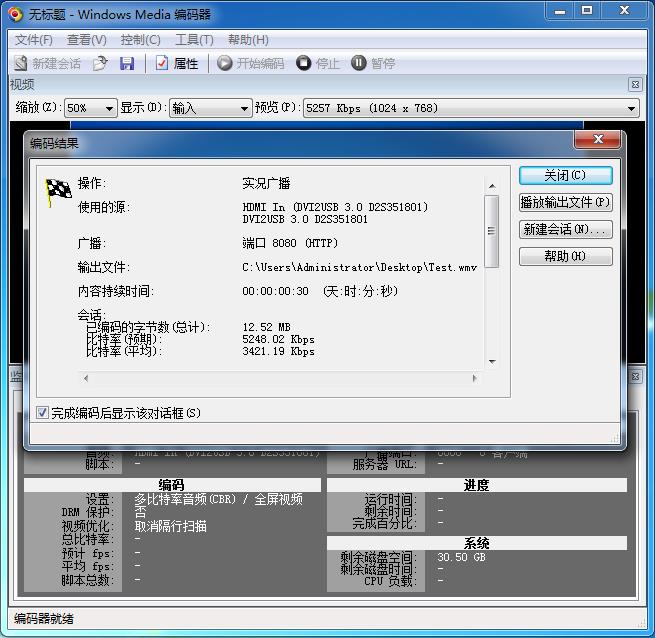Image resolution: width=655 pixels, height=638 pixels.
Task: Open the 显示 dropdown set to 输入
Action: pos(210,108)
